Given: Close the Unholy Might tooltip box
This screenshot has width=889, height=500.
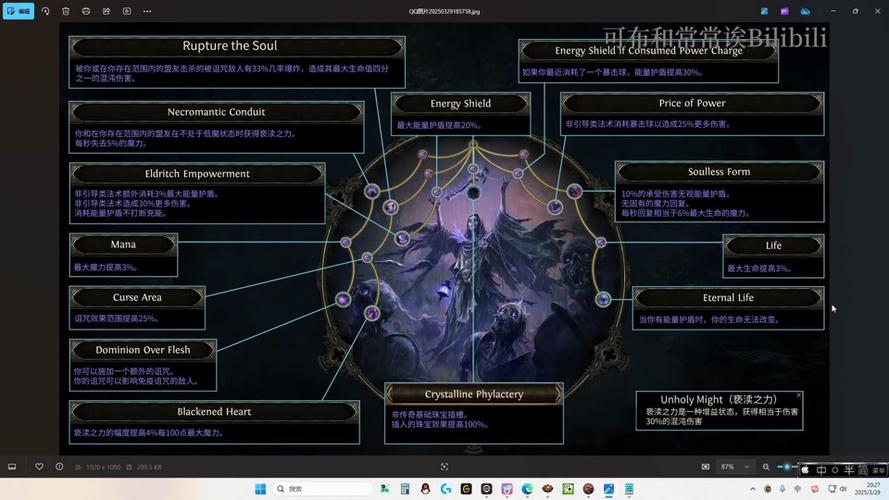Looking at the screenshot, I should (798, 396).
